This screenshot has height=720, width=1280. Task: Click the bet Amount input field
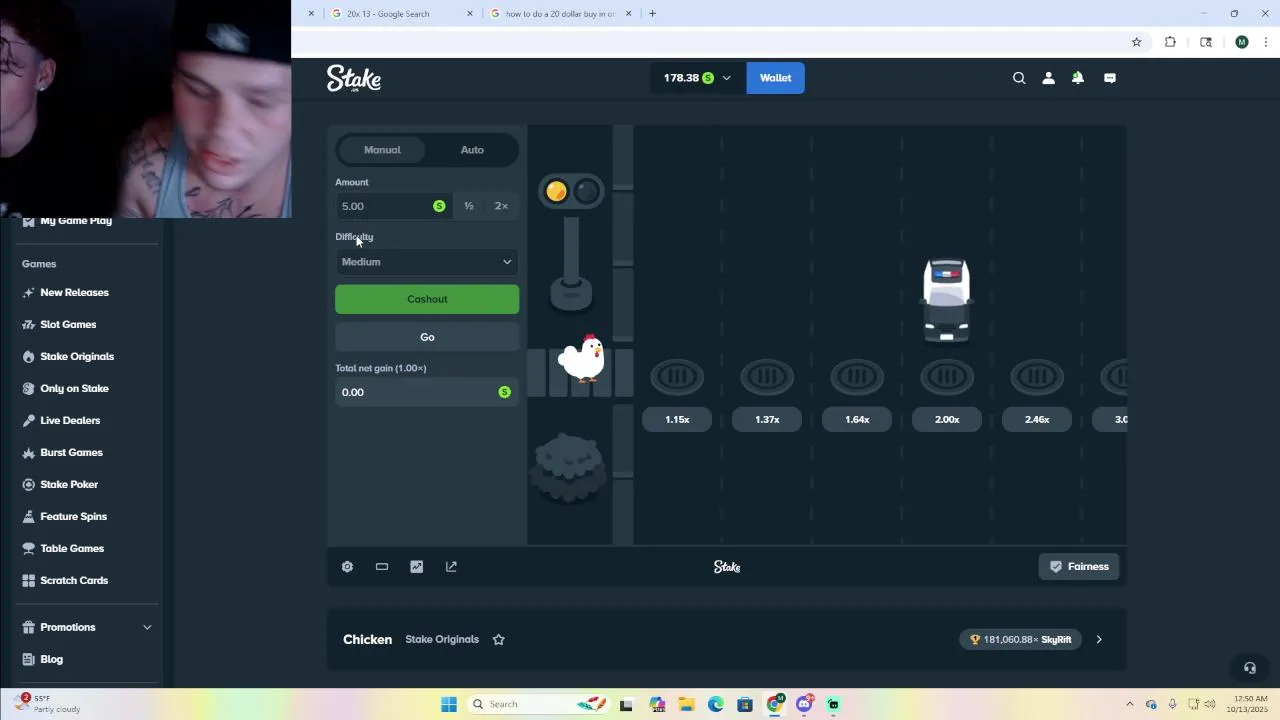[x=392, y=206]
